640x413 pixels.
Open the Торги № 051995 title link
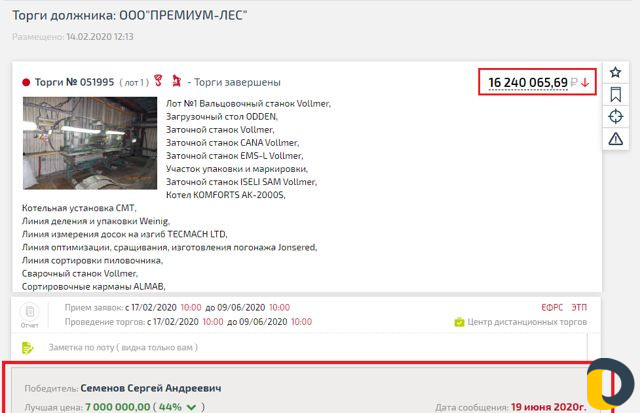click(74, 82)
